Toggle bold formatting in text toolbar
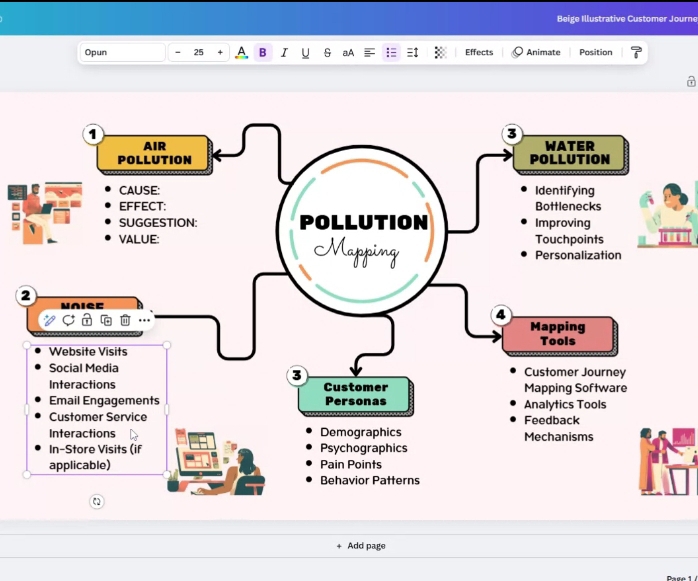Image resolution: width=698 pixels, height=581 pixels. click(x=263, y=52)
